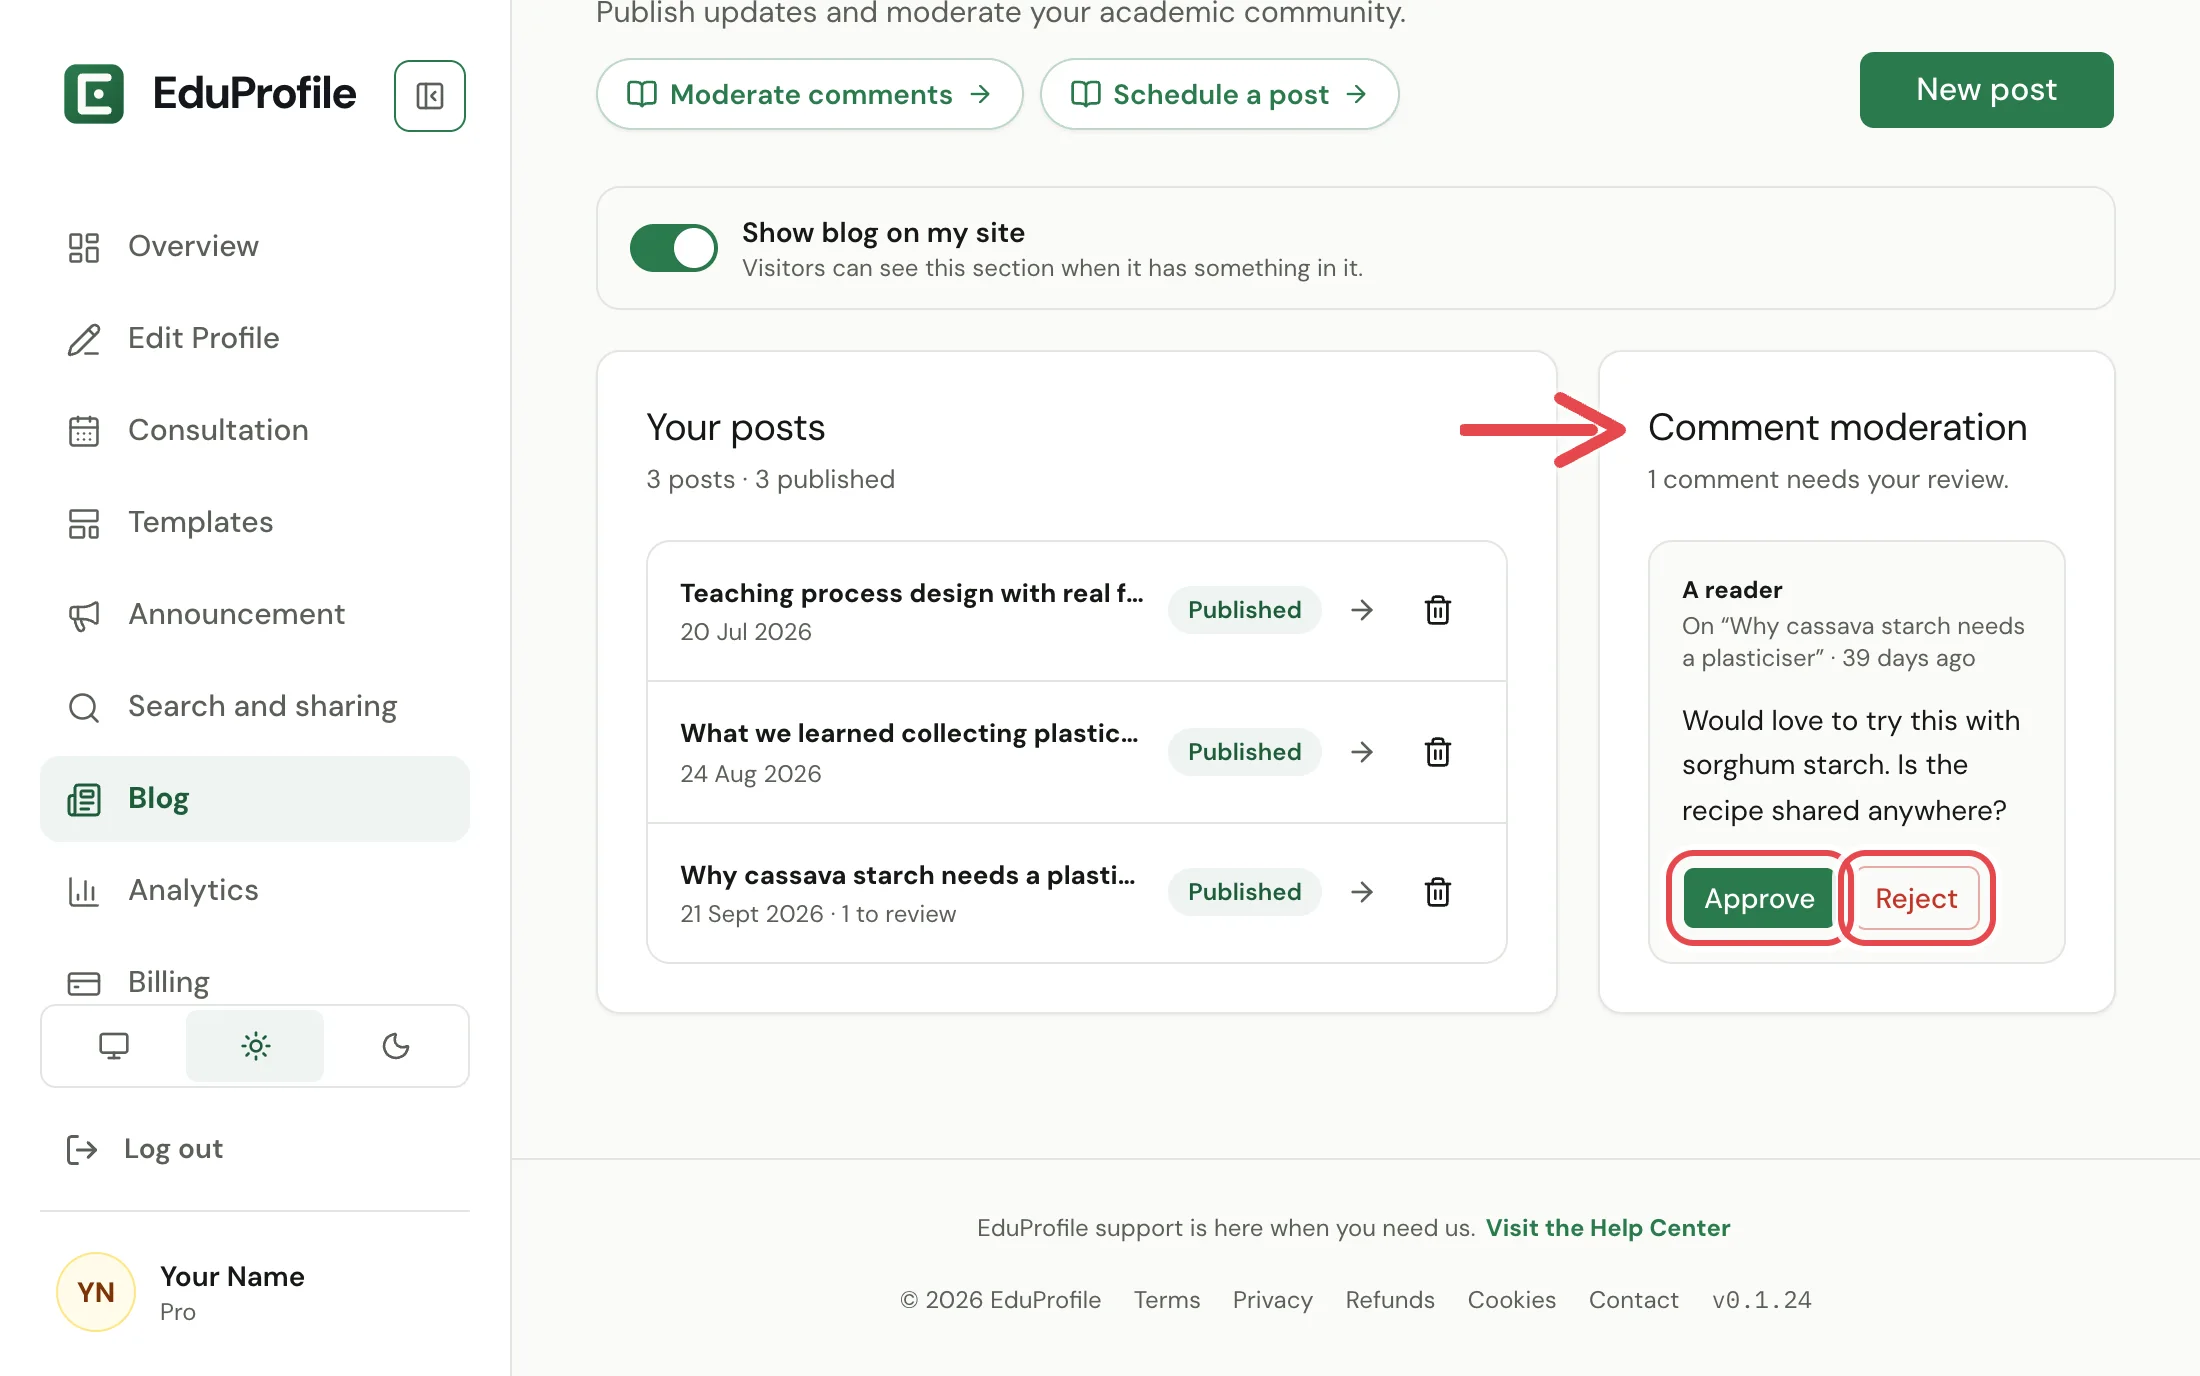The image size is (2200, 1376).
Task: Open the Templates section
Action: coord(255,522)
